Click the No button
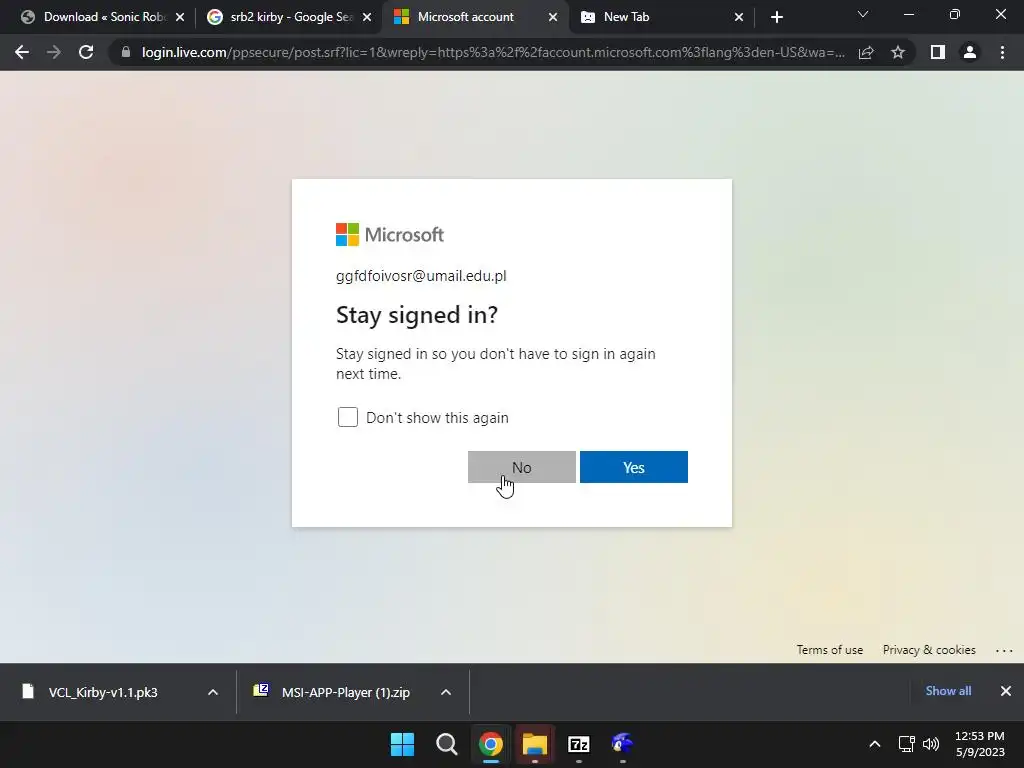The image size is (1024, 768). pyautogui.click(x=522, y=467)
